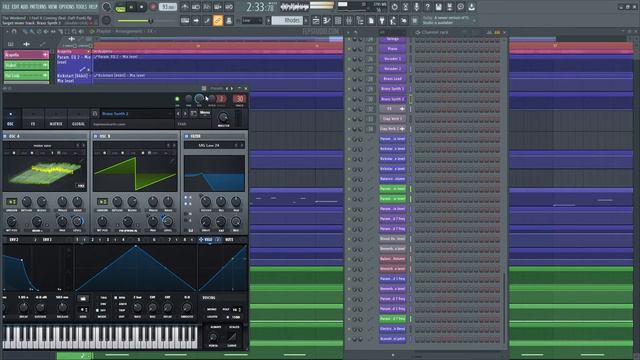Toggle mute LED of Vocoder 1 channel
The height and width of the screenshot is (360, 640).
coord(349,59)
